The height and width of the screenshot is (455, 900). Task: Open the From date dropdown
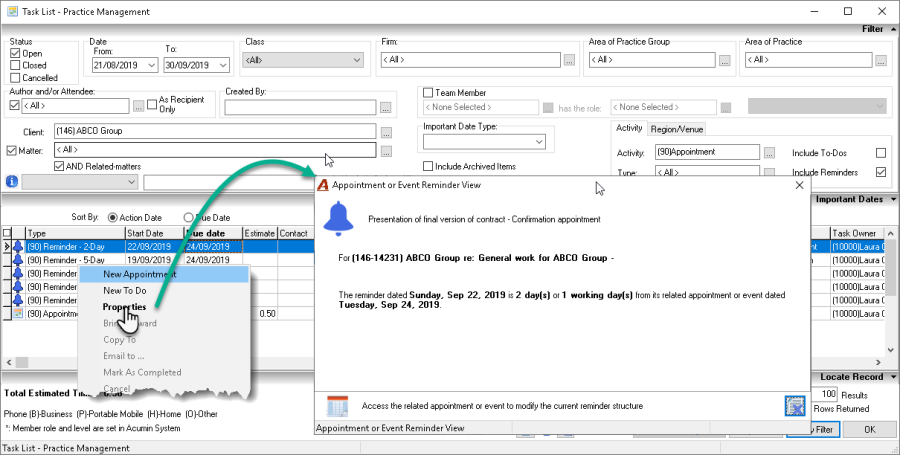[152, 65]
